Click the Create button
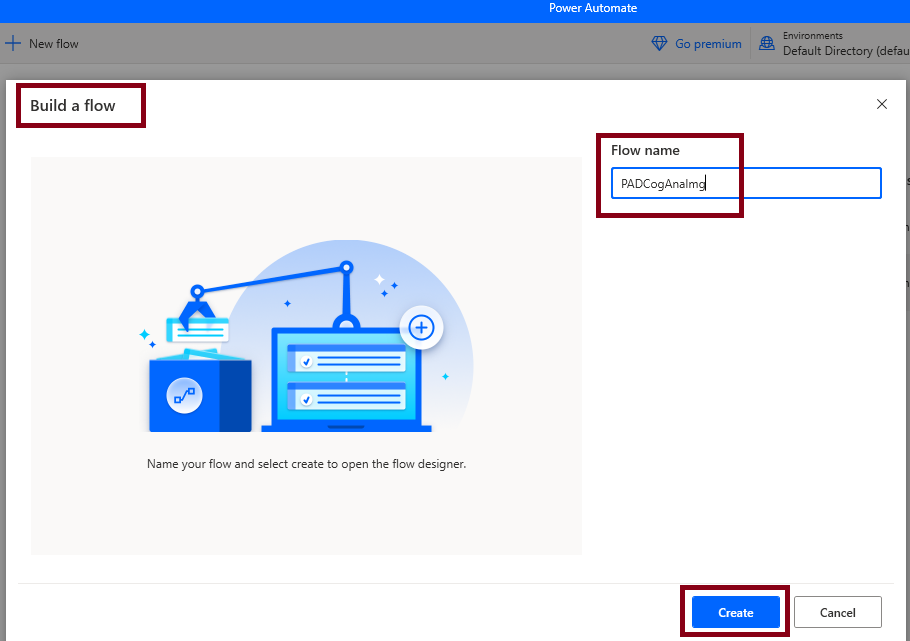The image size is (910, 641). [735, 612]
